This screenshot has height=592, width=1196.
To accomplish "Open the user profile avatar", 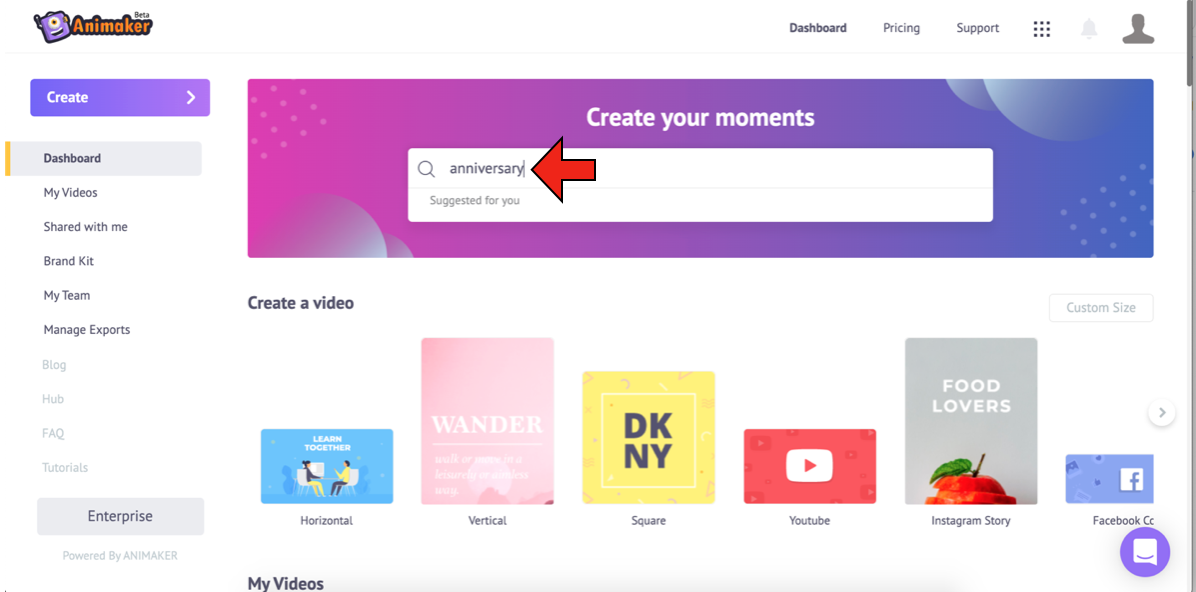I will coord(1137,29).
